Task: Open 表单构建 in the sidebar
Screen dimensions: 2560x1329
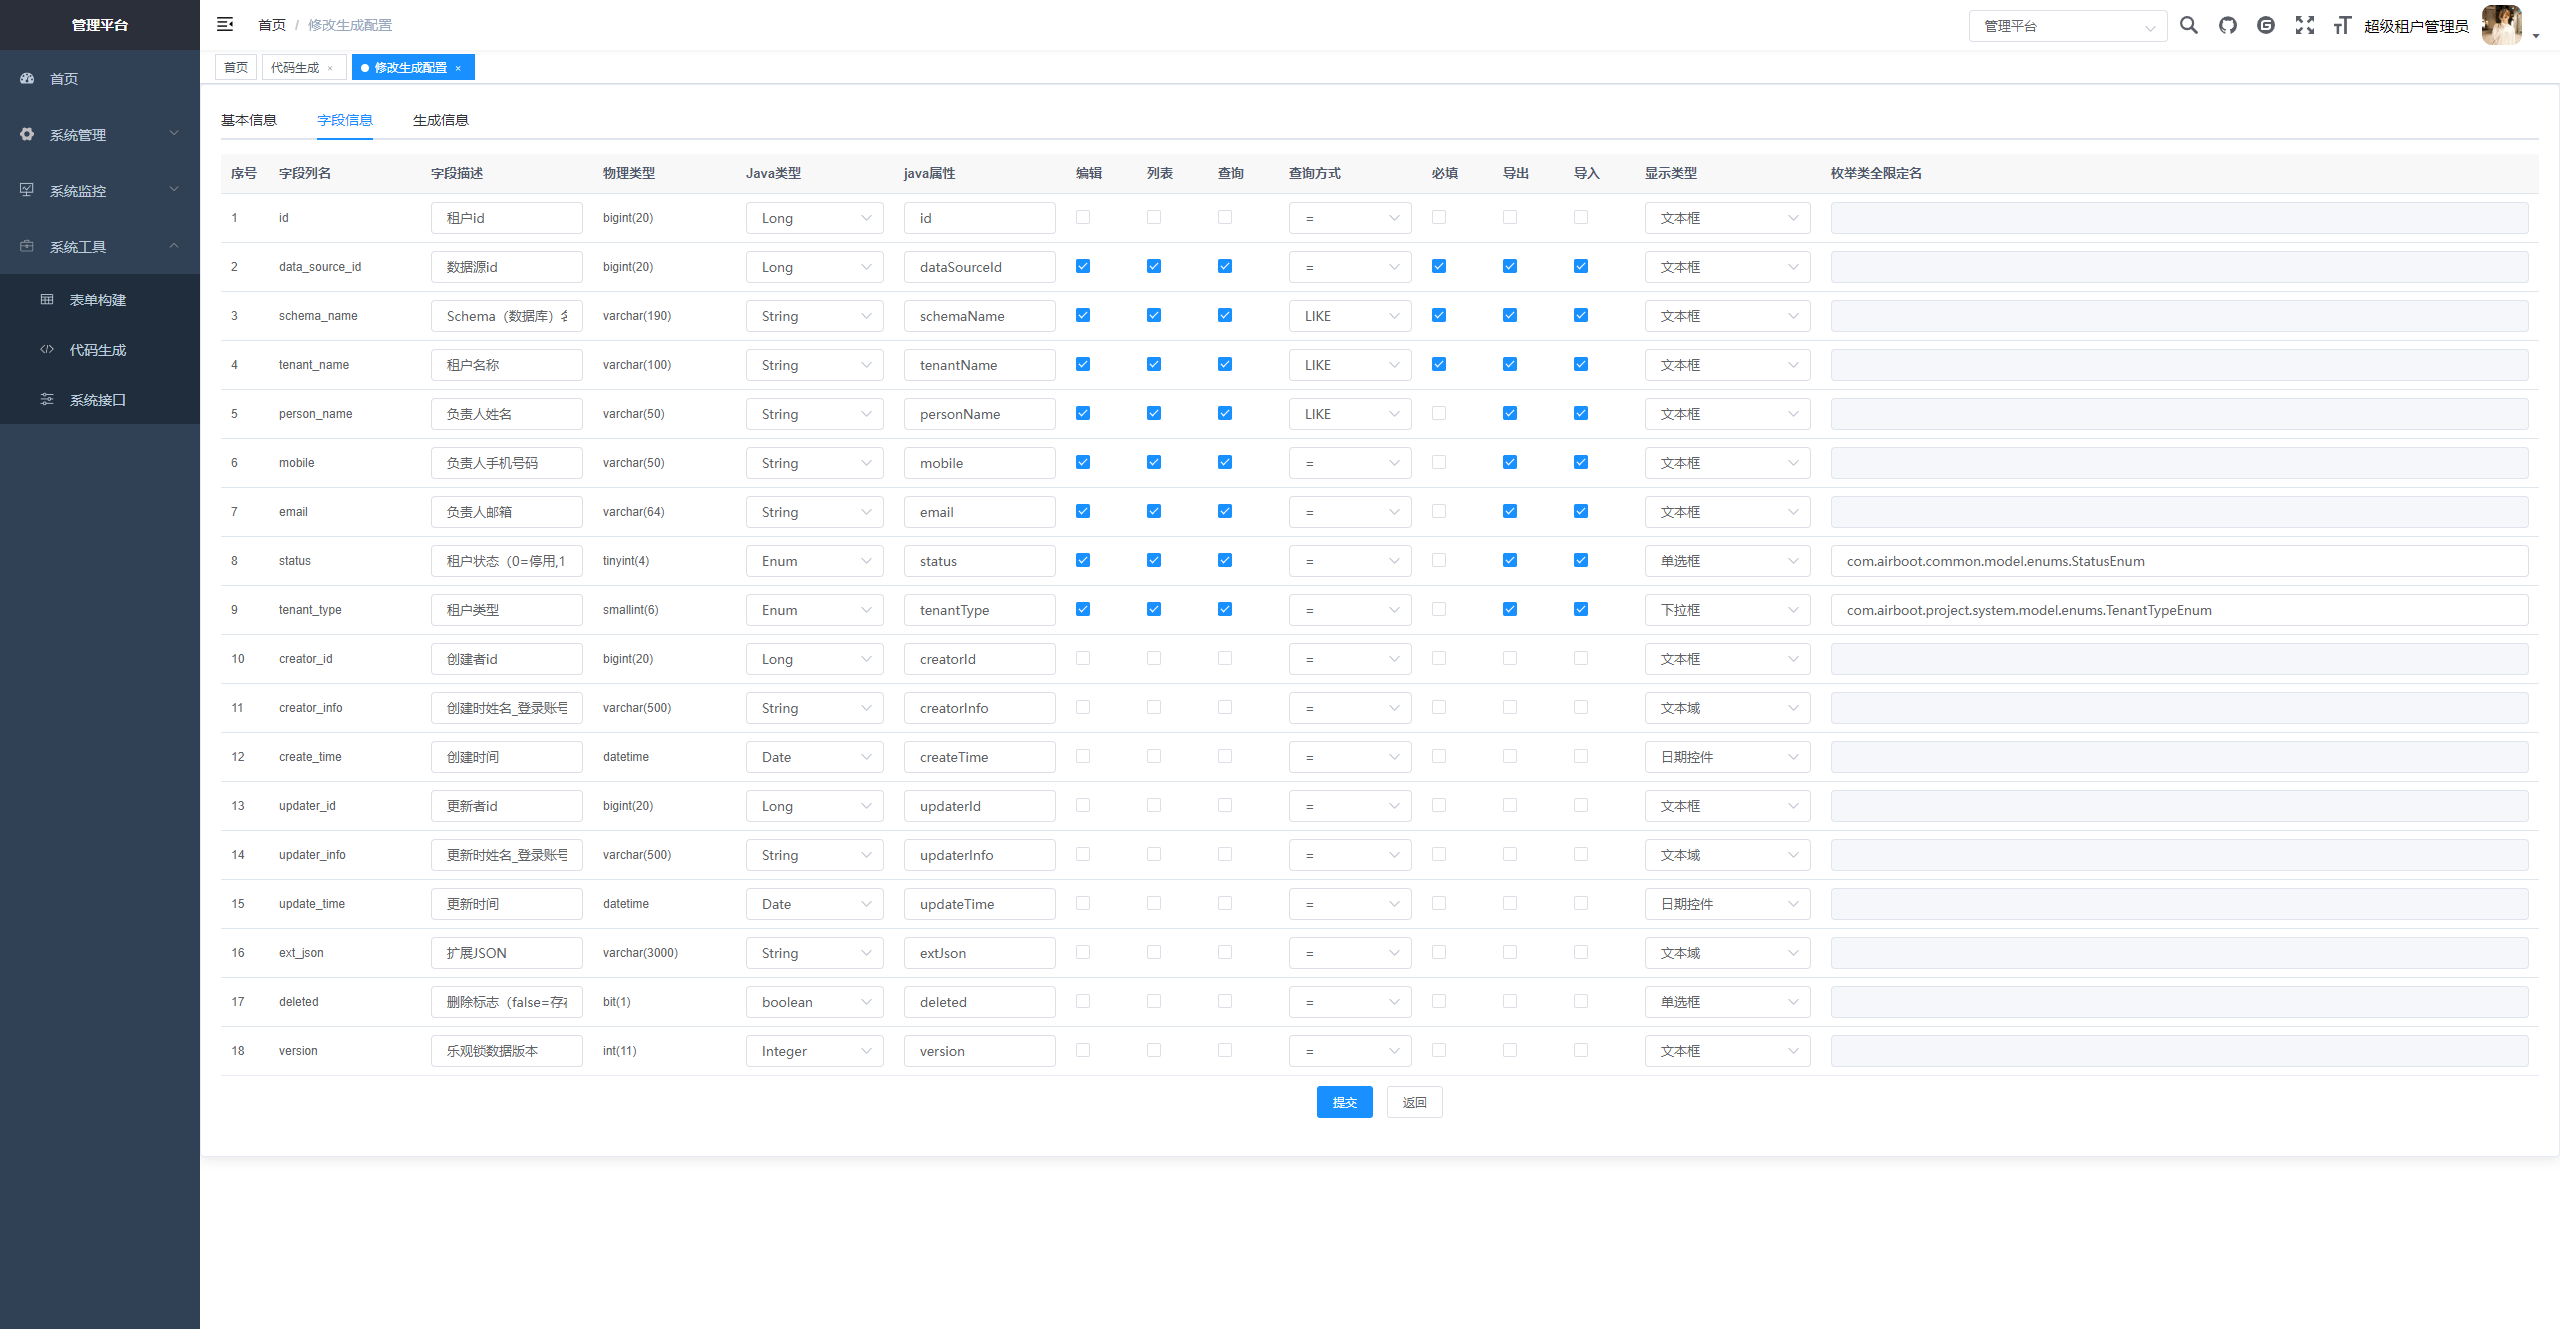Action: tap(98, 300)
